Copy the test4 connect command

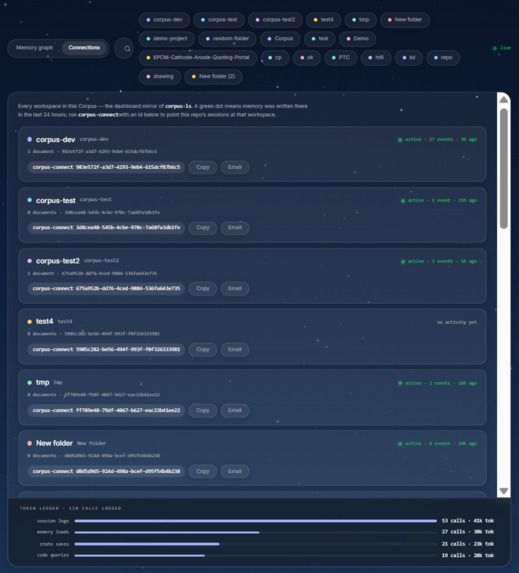pos(202,350)
